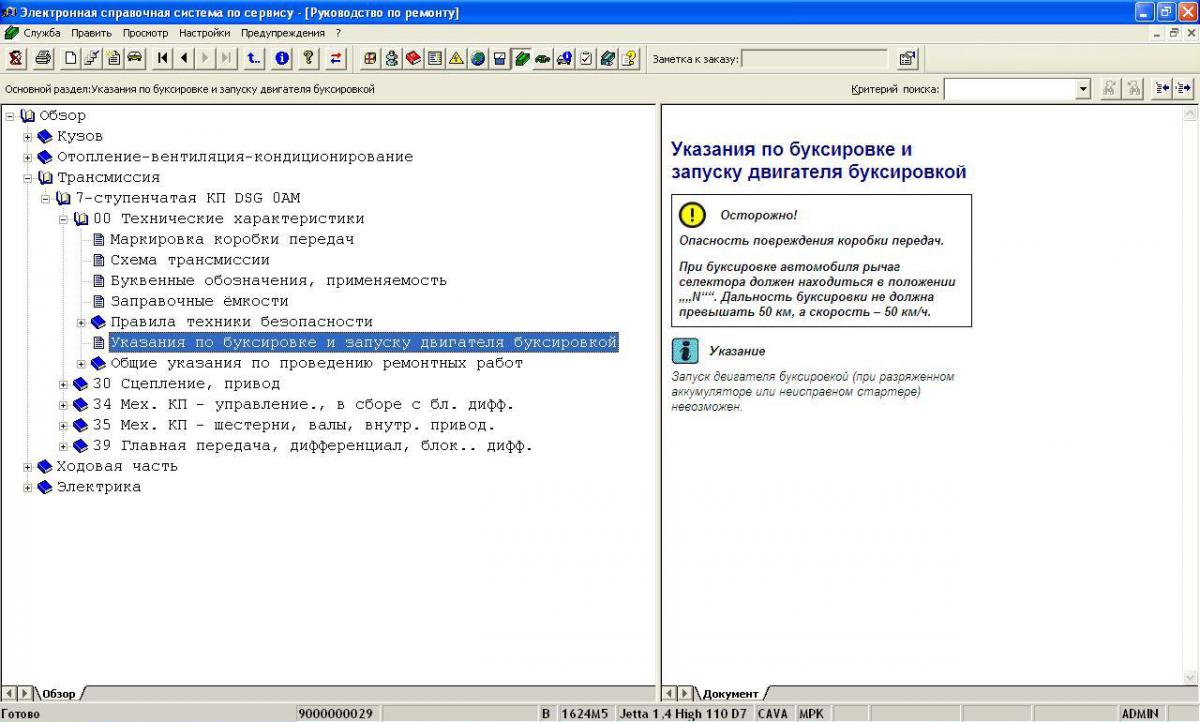
Task: Expand 39 Главная передача node
Action: pos(64,446)
